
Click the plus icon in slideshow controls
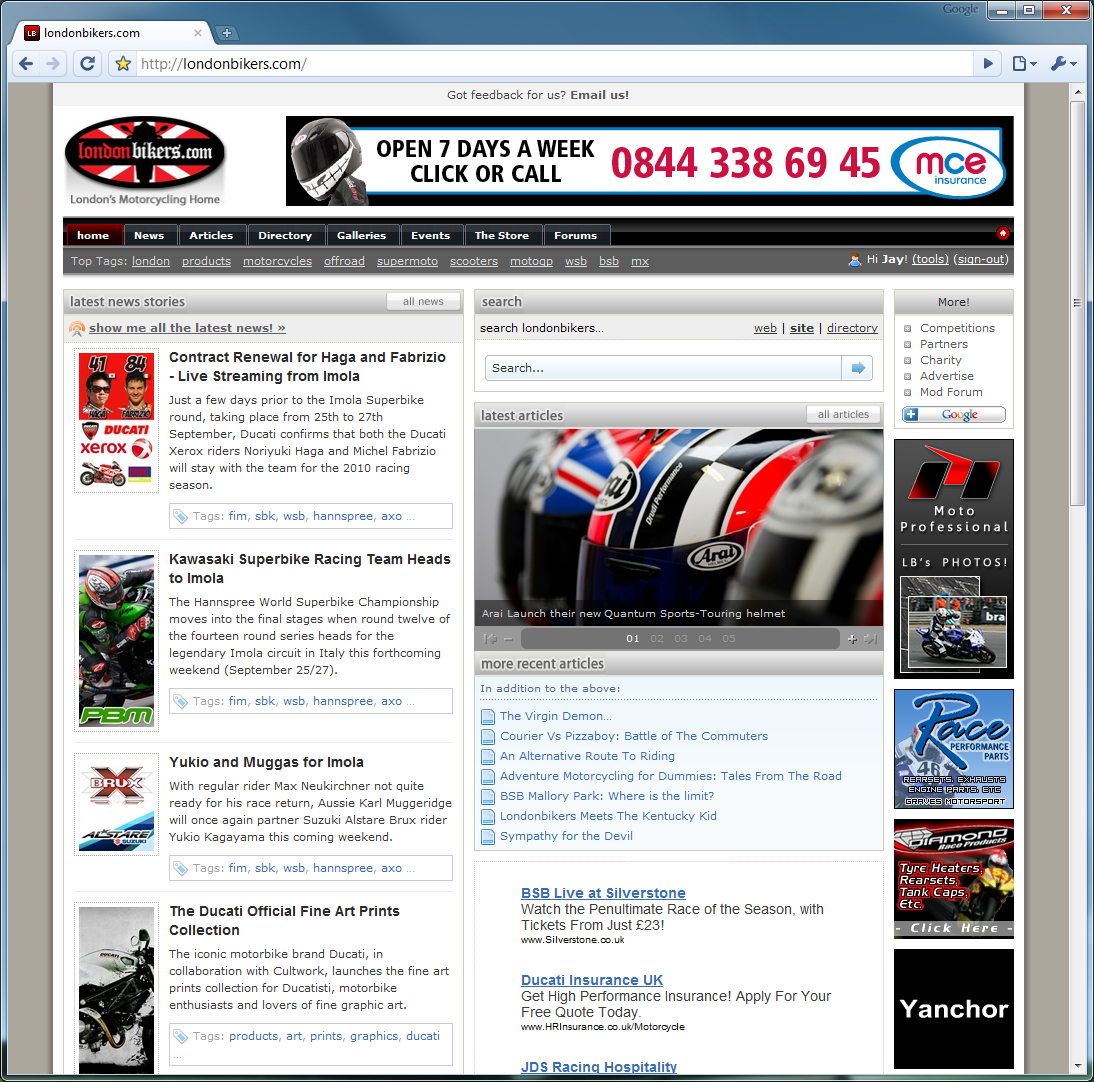coord(852,639)
